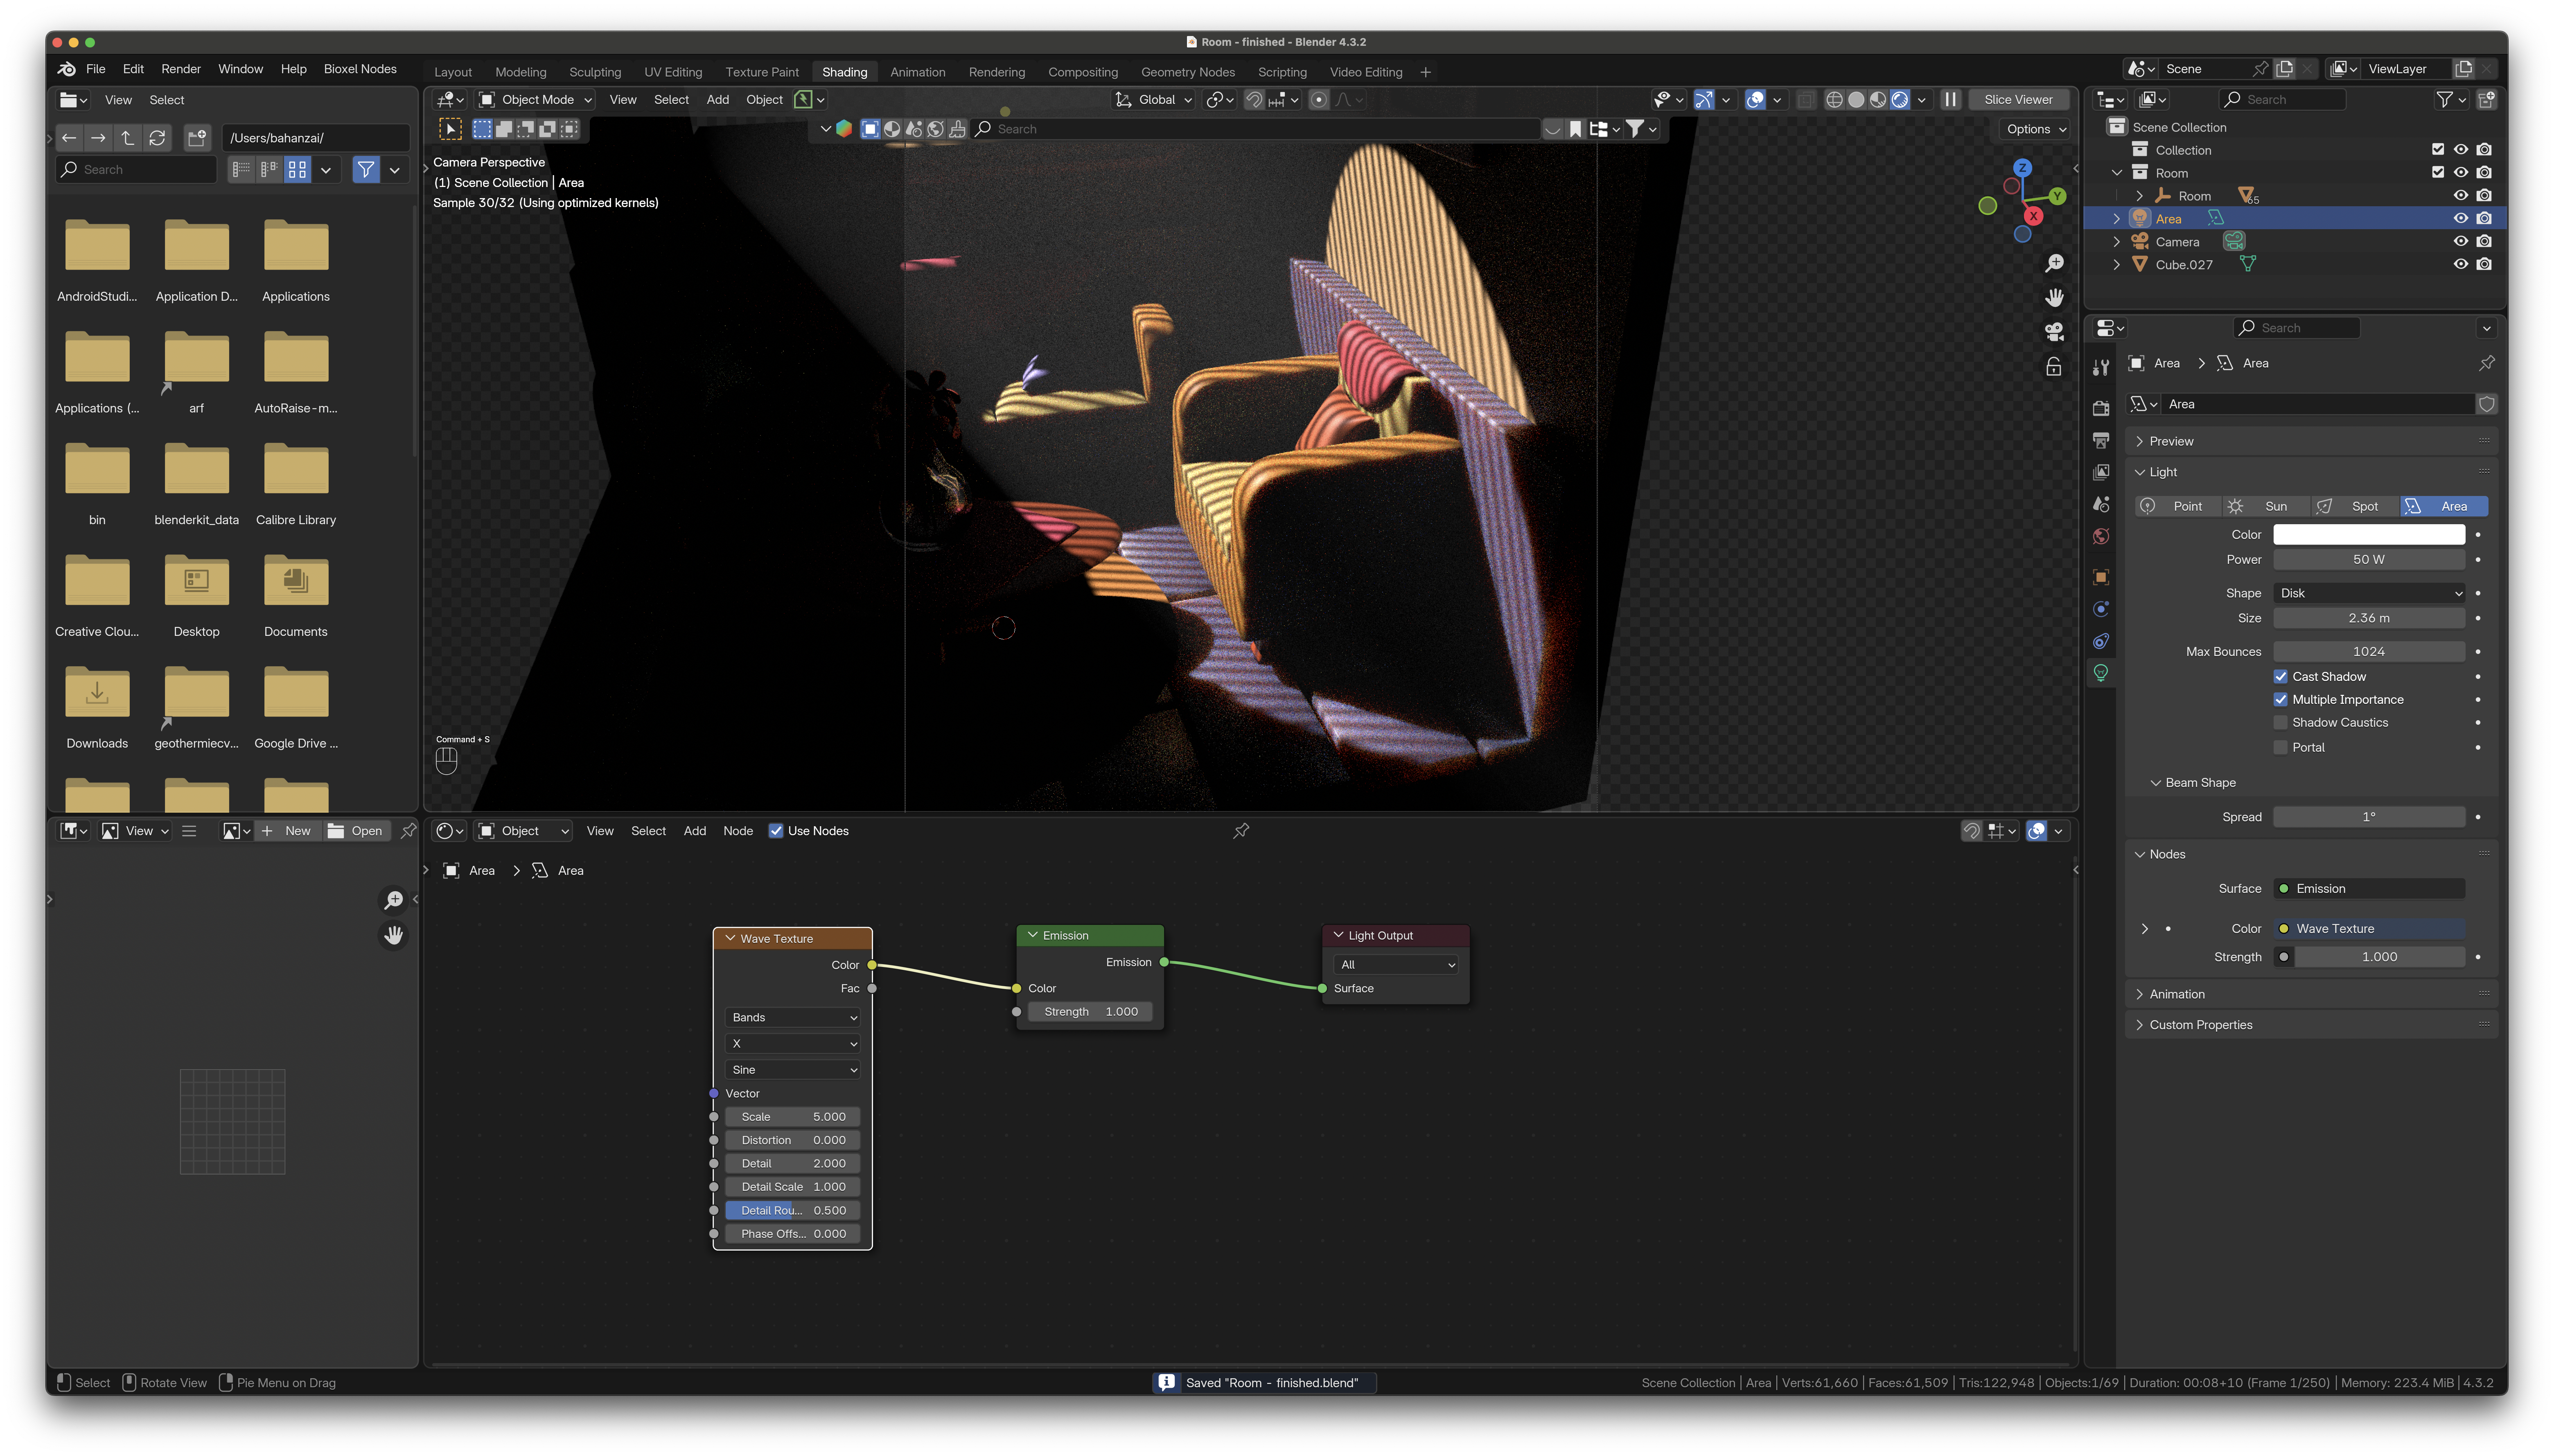Toggle the snapping magnet in viewport header
Viewport: 2554px width, 1456px height.
coord(1254,100)
